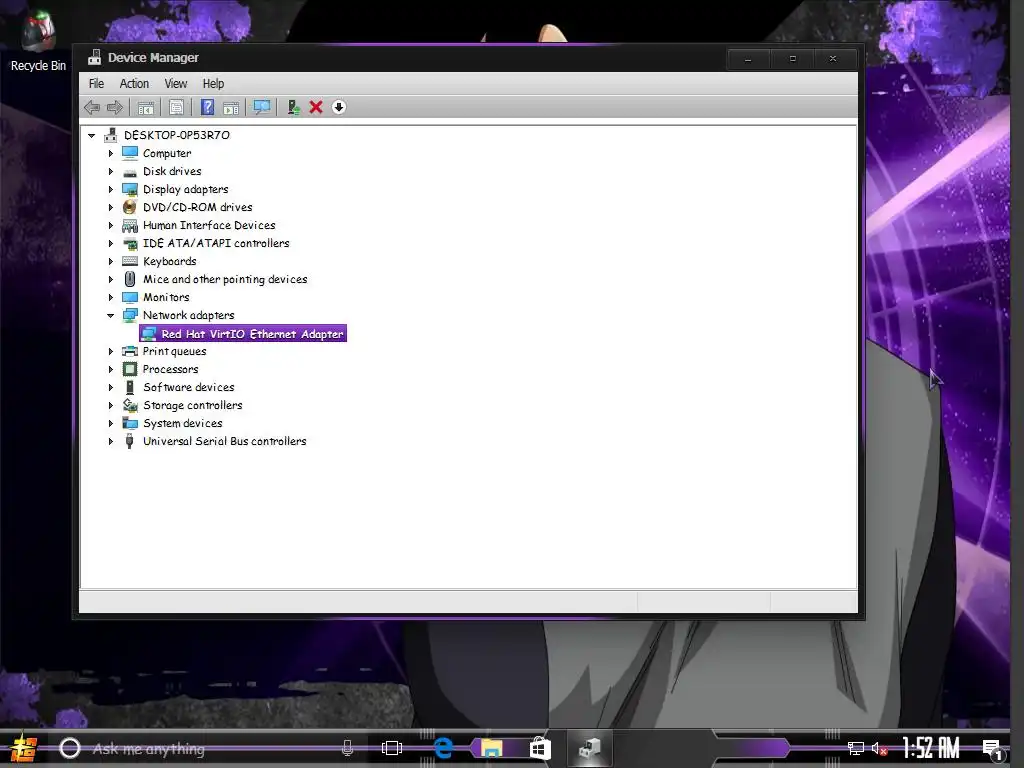Open the Action menu
Viewport: 1024px width, 768px height.
(x=134, y=84)
